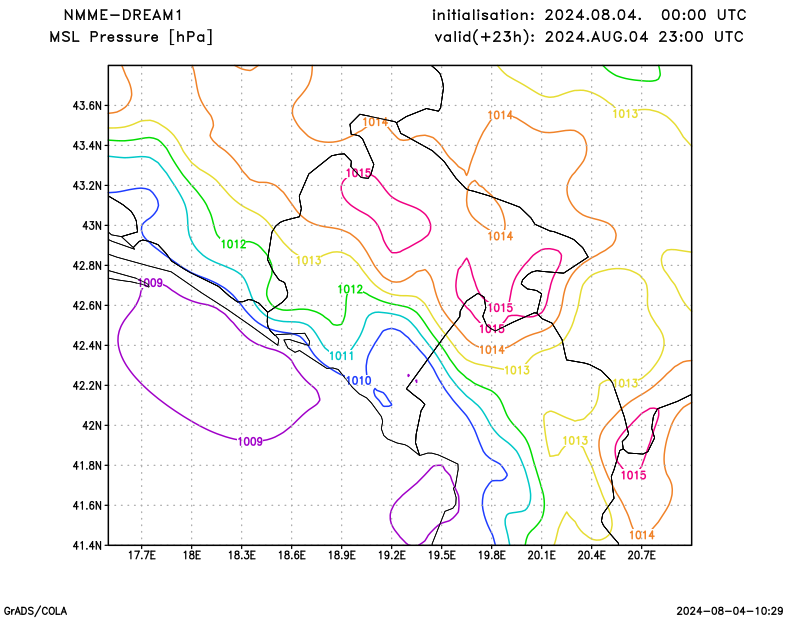Select the 20.4E longitude label
The image size is (800, 618).
click(591, 555)
